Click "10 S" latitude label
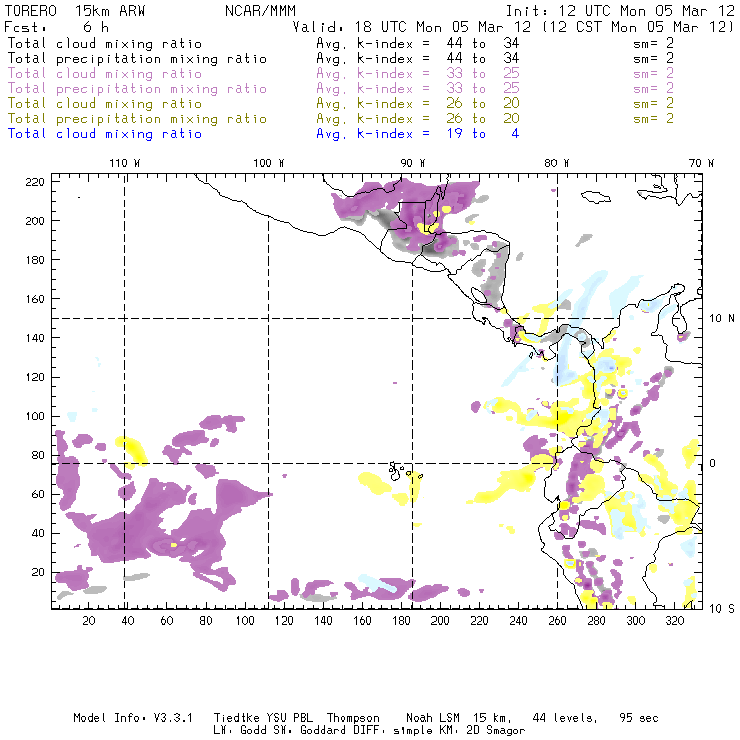 (x=722, y=609)
